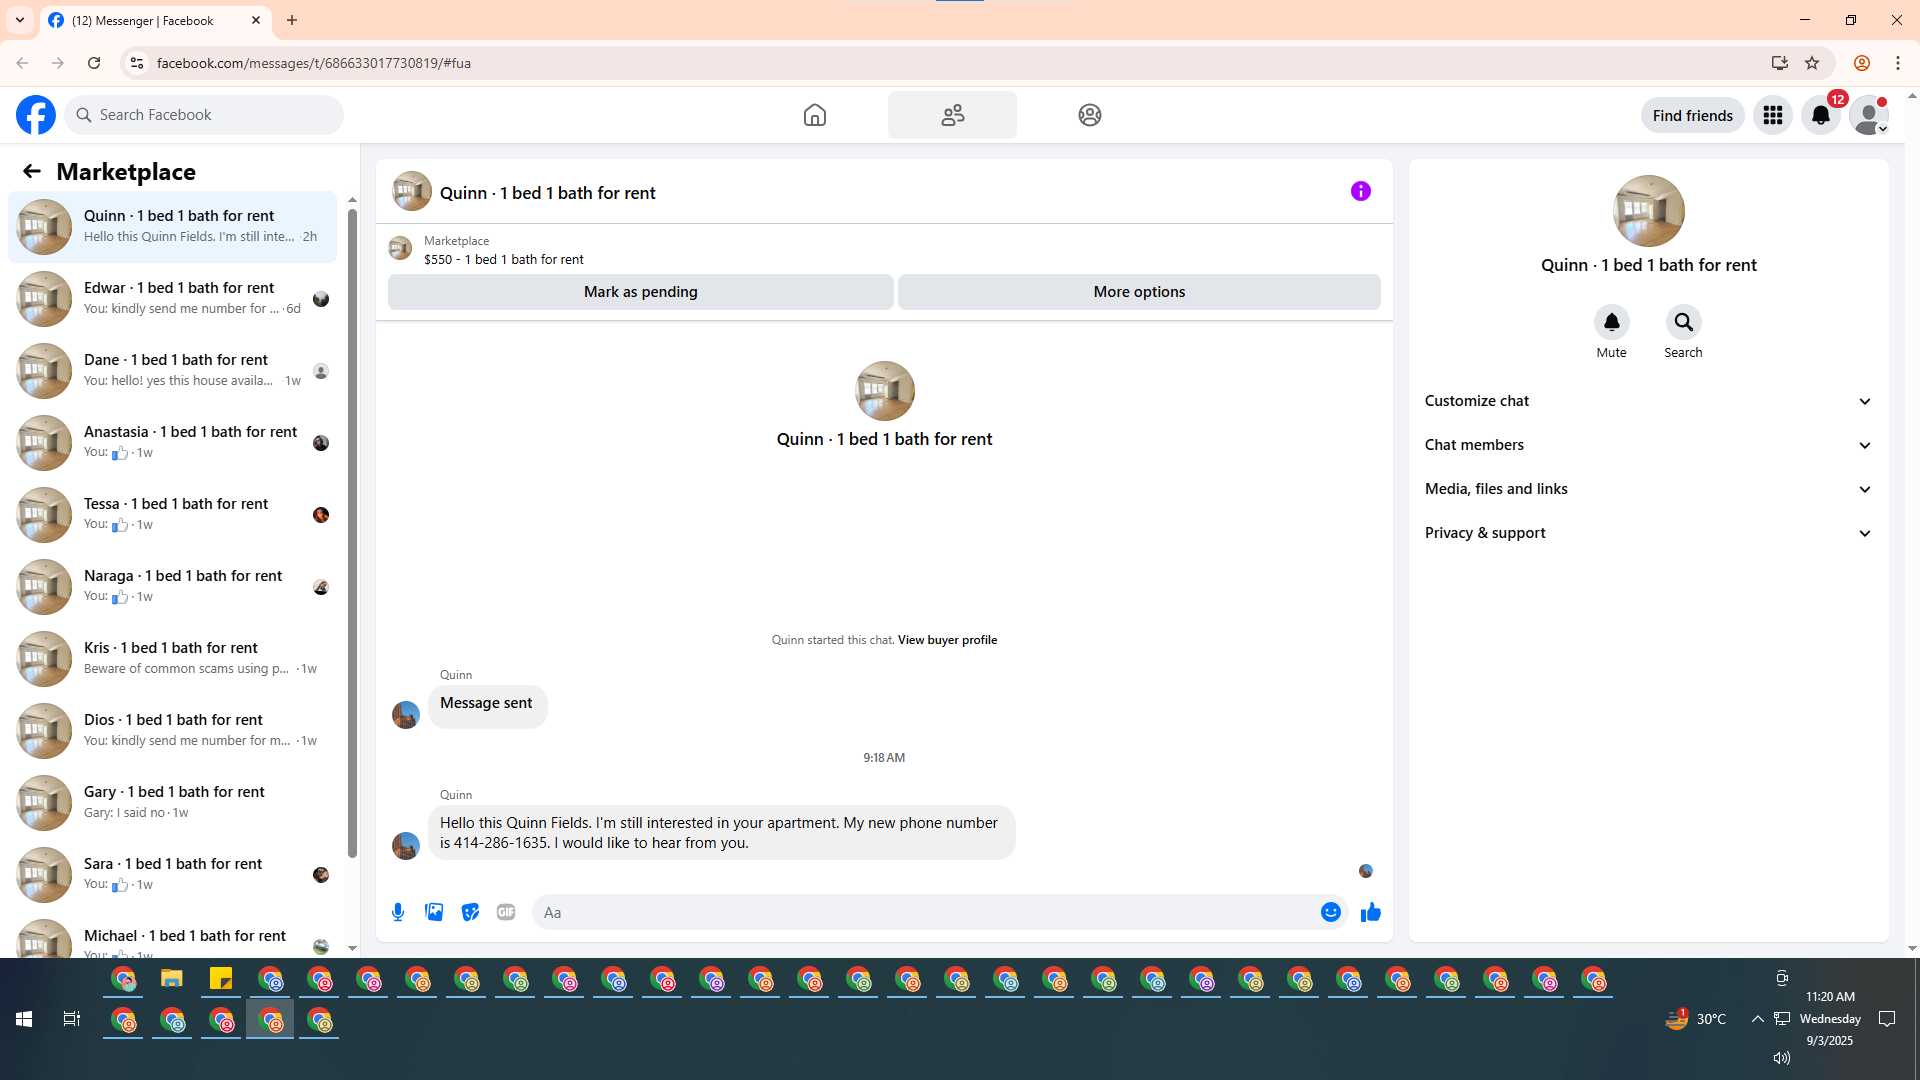Open the account profile menu
This screenshot has width=1920, height=1080.
point(1869,115)
